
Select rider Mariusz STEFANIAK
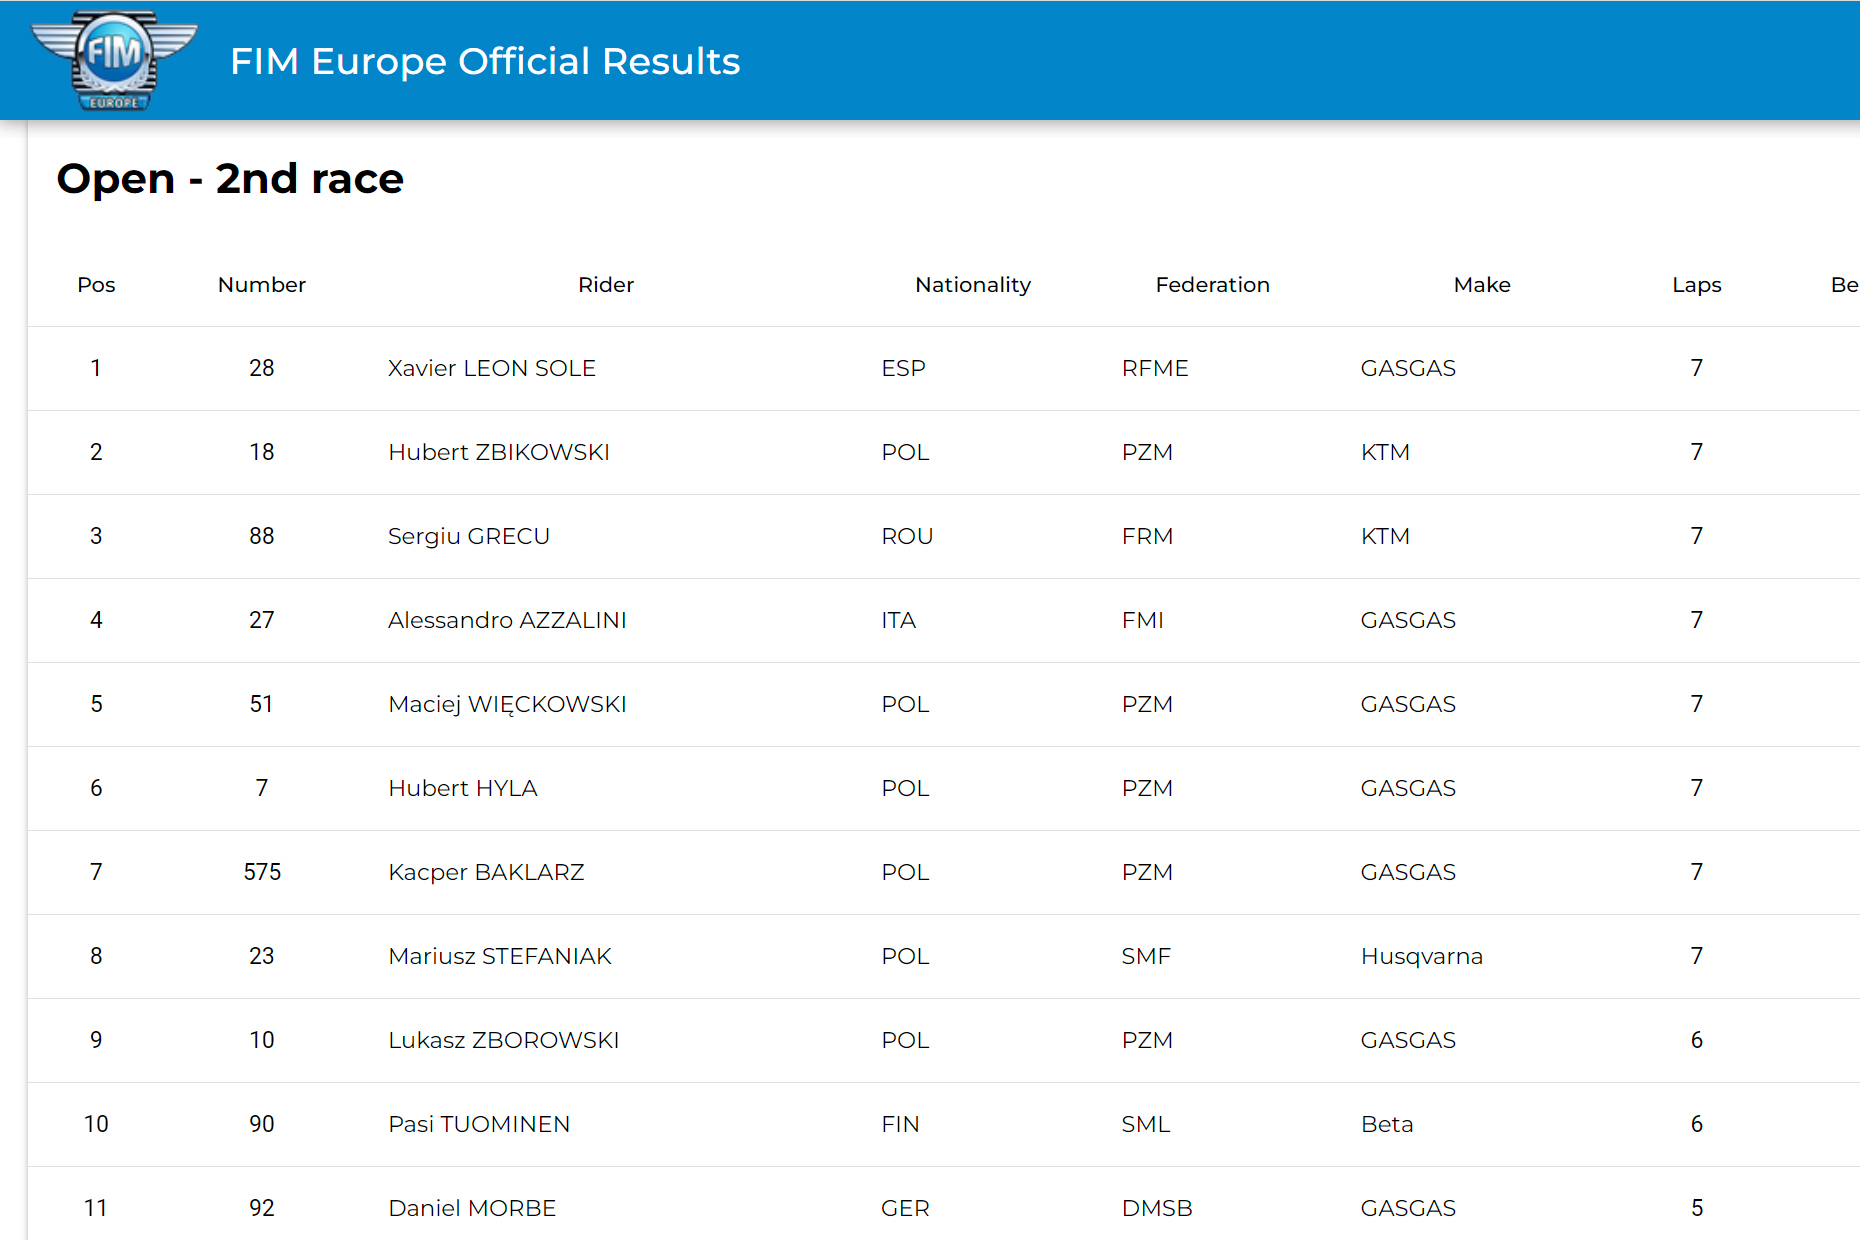point(500,956)
